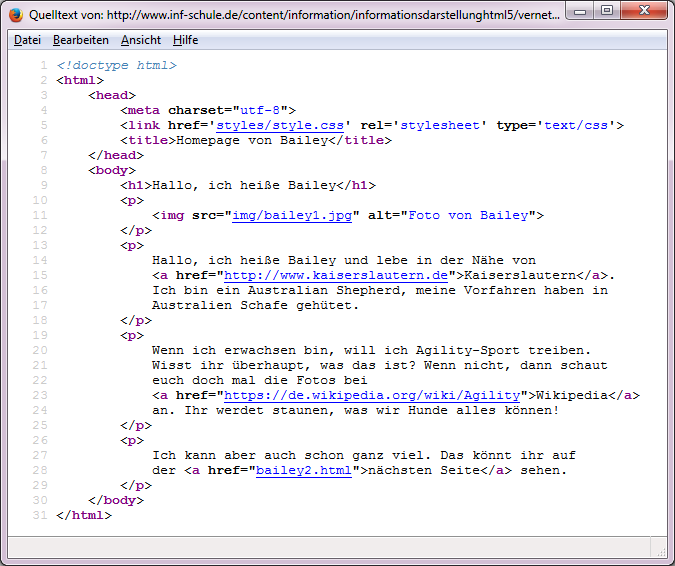Open the Datei menu

pos(27,40)
